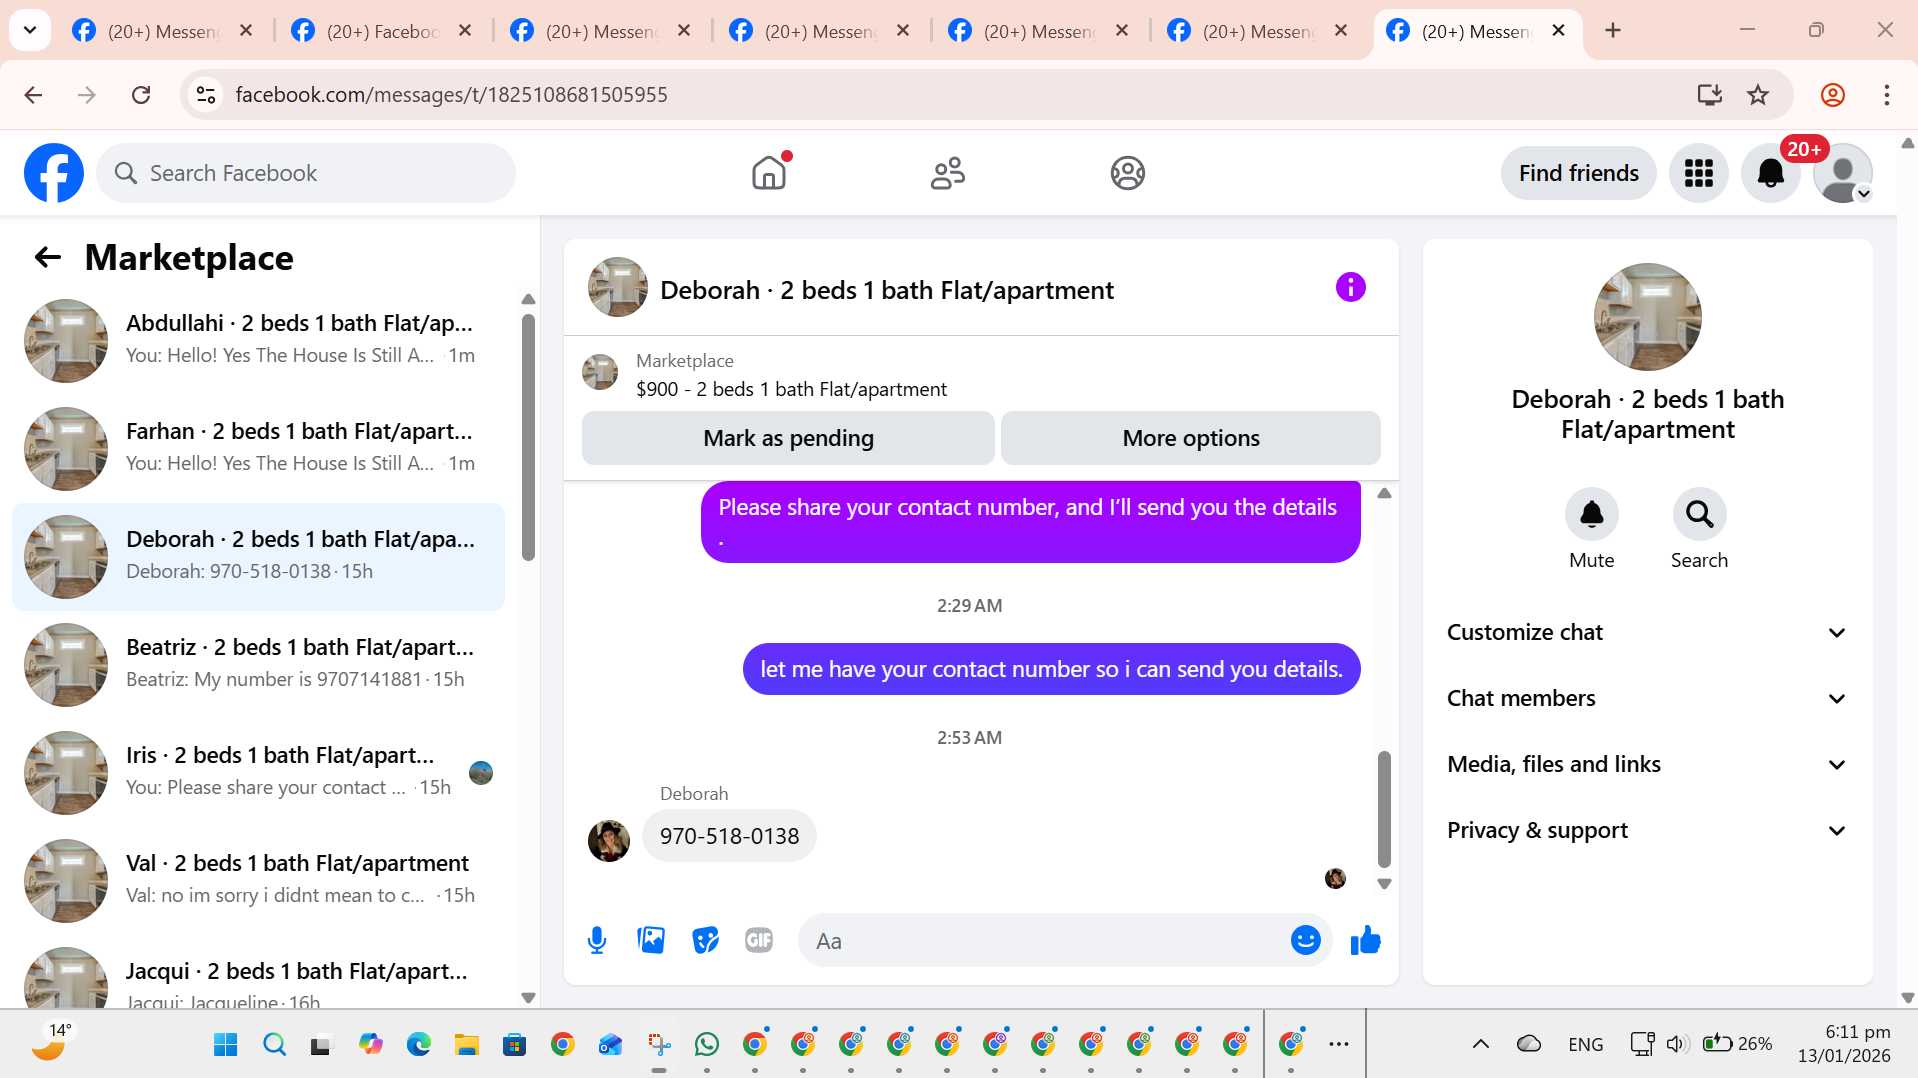Click the Facebook logo

point(54,173)
